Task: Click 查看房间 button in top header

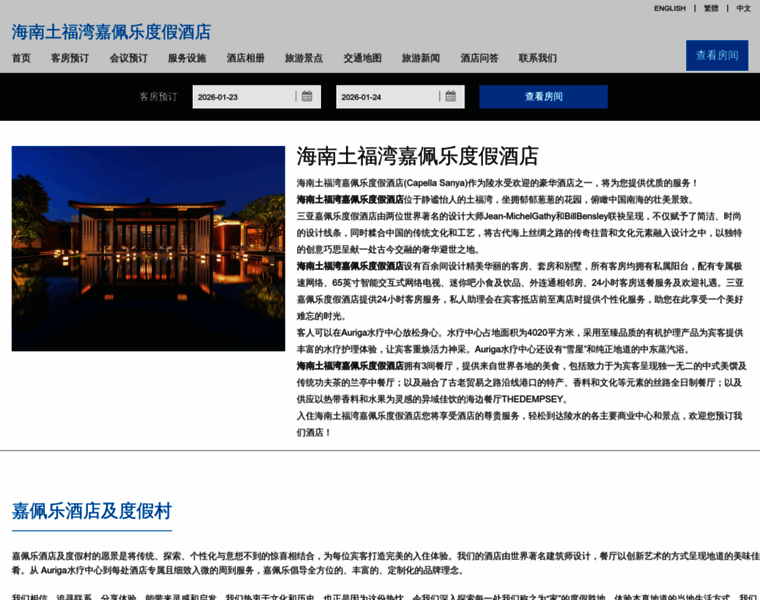Action: click(x=717, y=55)
